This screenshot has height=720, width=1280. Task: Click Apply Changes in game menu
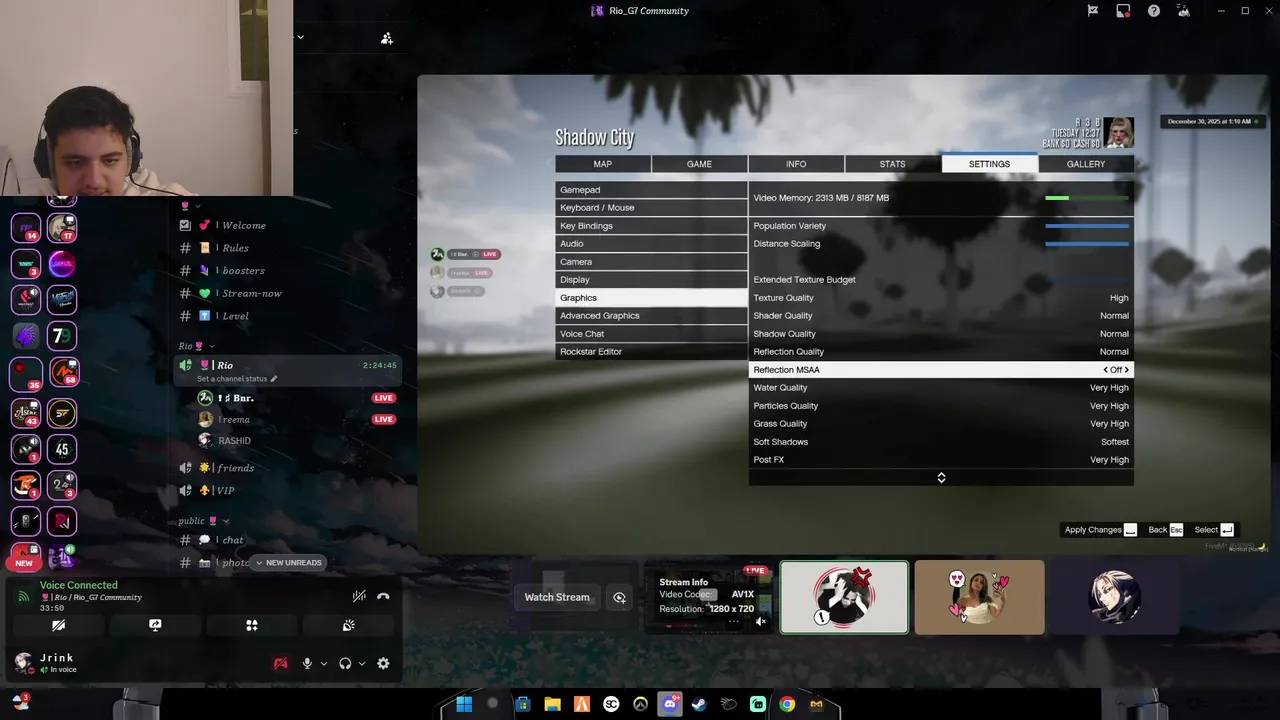1100,530
